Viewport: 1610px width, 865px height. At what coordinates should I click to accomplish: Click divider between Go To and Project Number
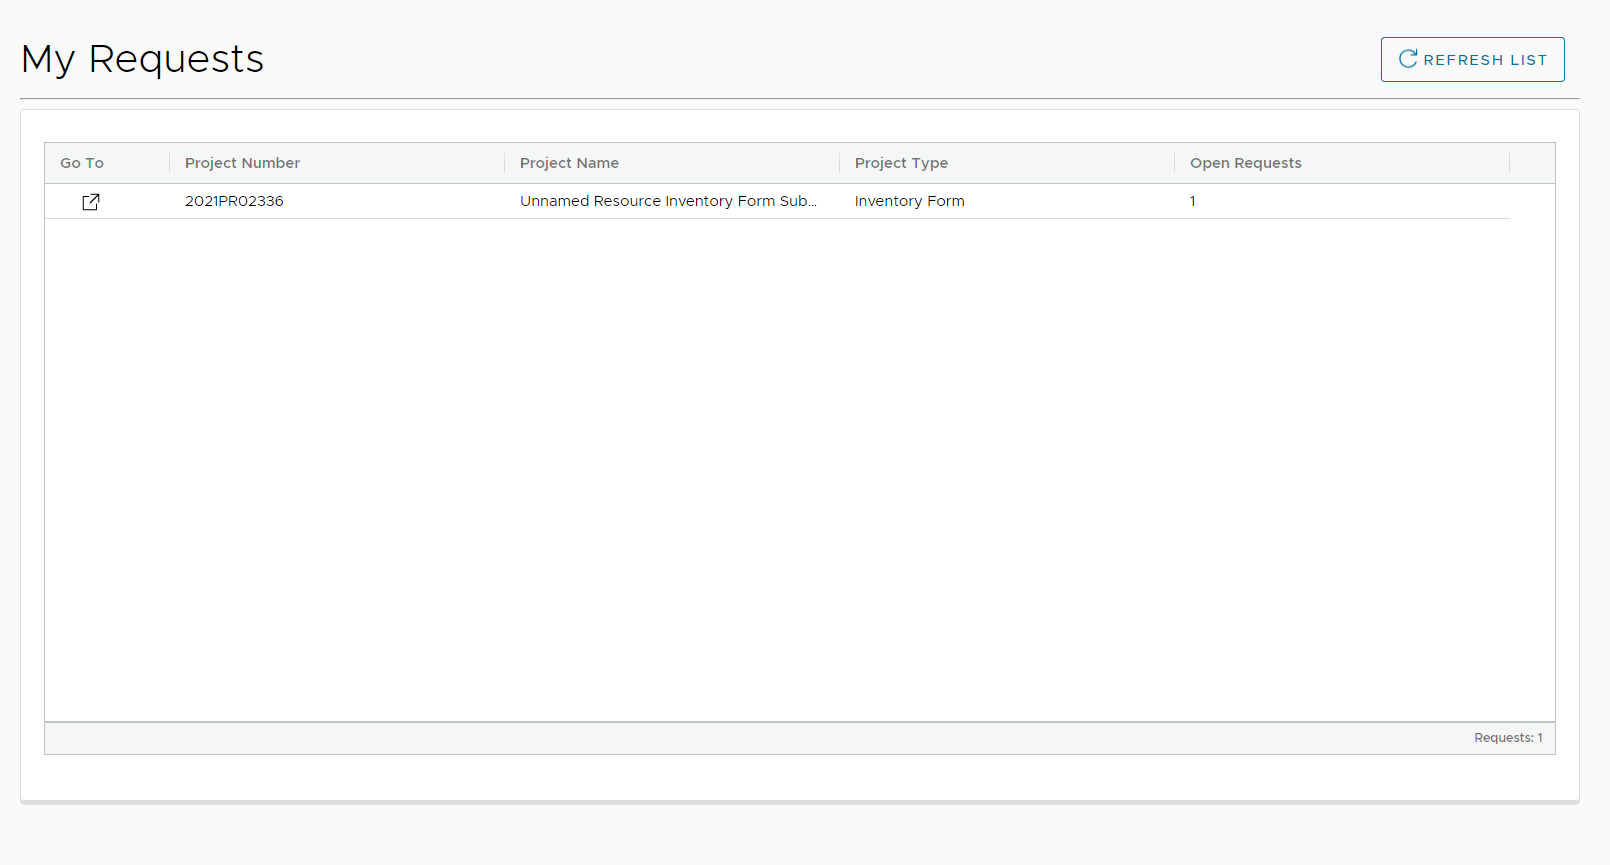coord(170,163)
